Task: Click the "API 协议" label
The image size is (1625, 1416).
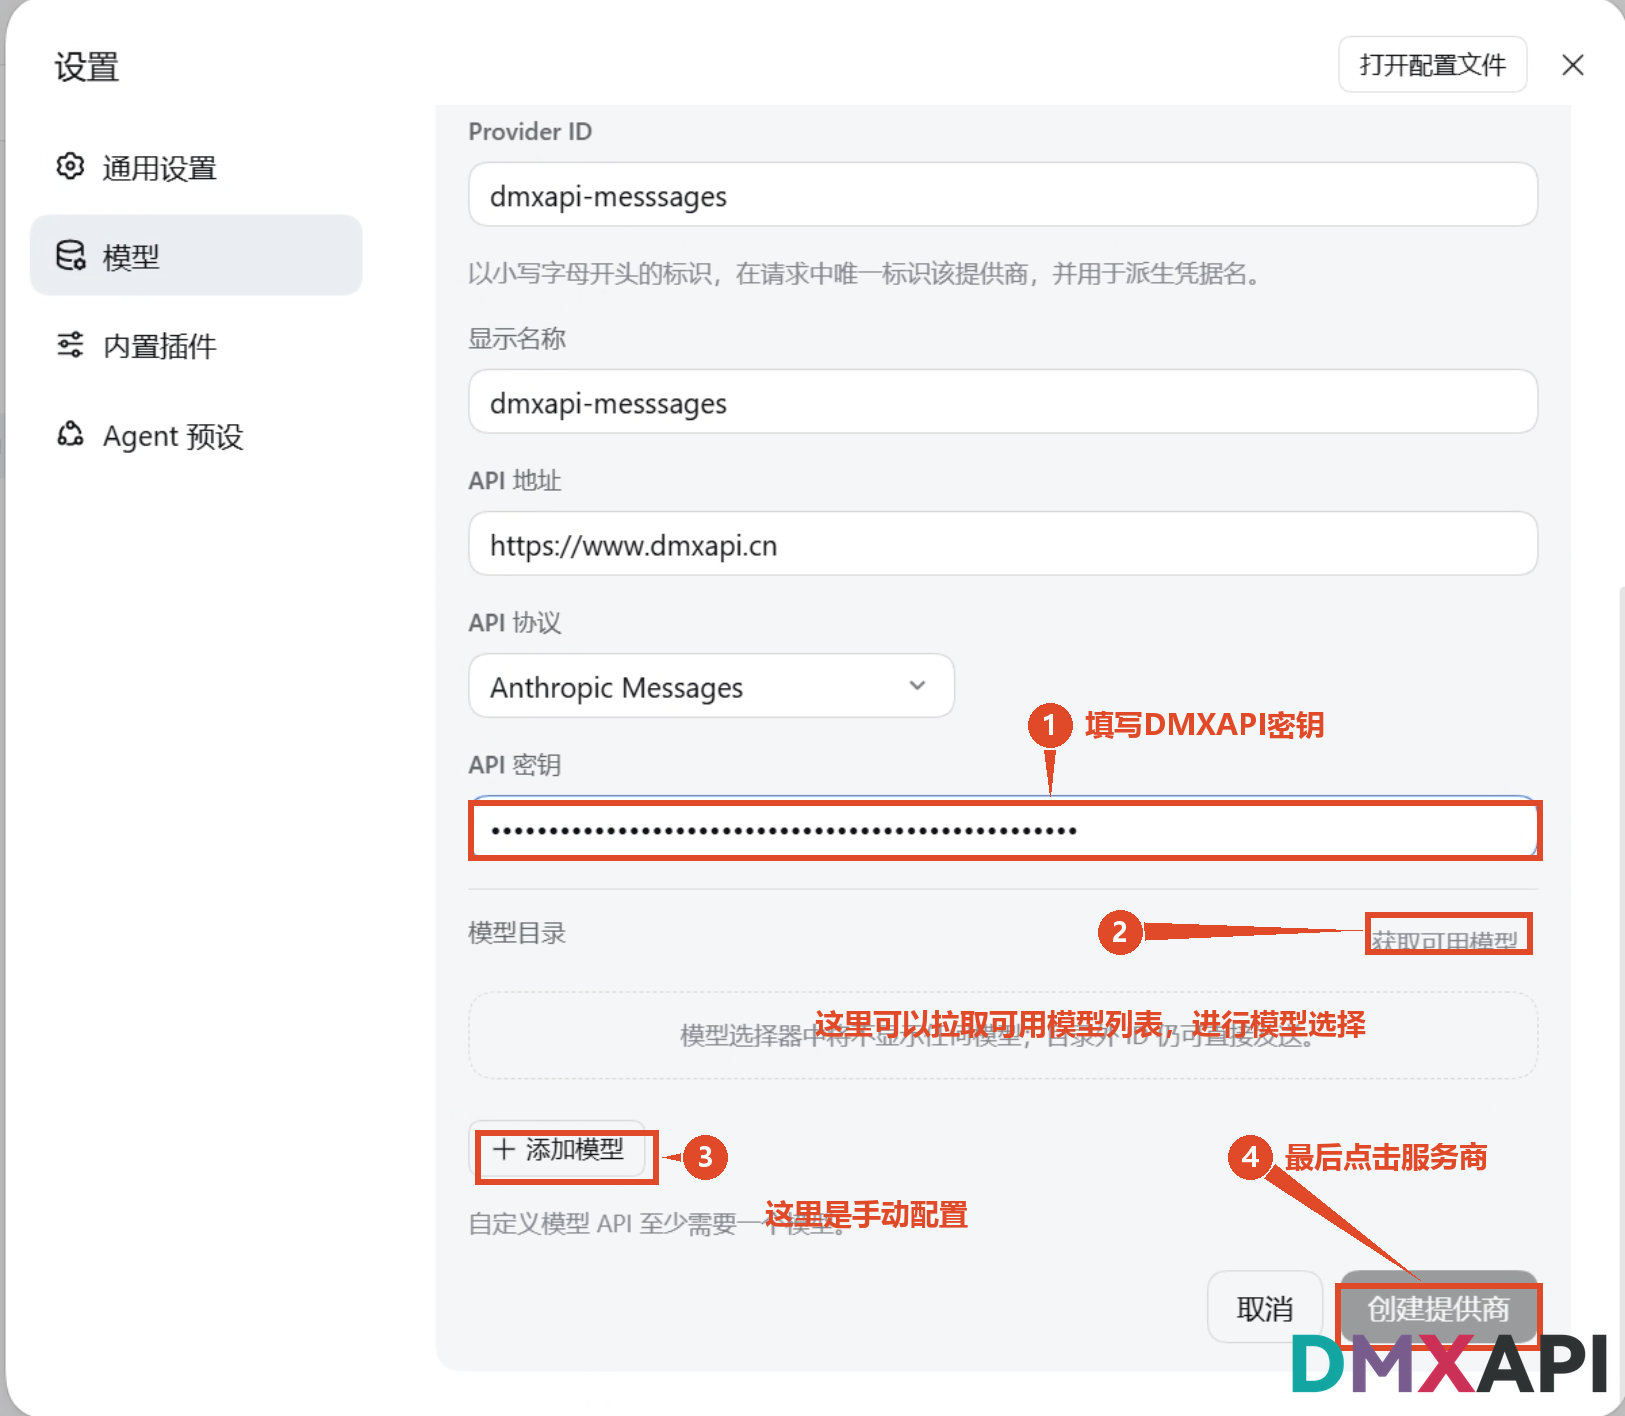Action: click(x=514, y=623)
